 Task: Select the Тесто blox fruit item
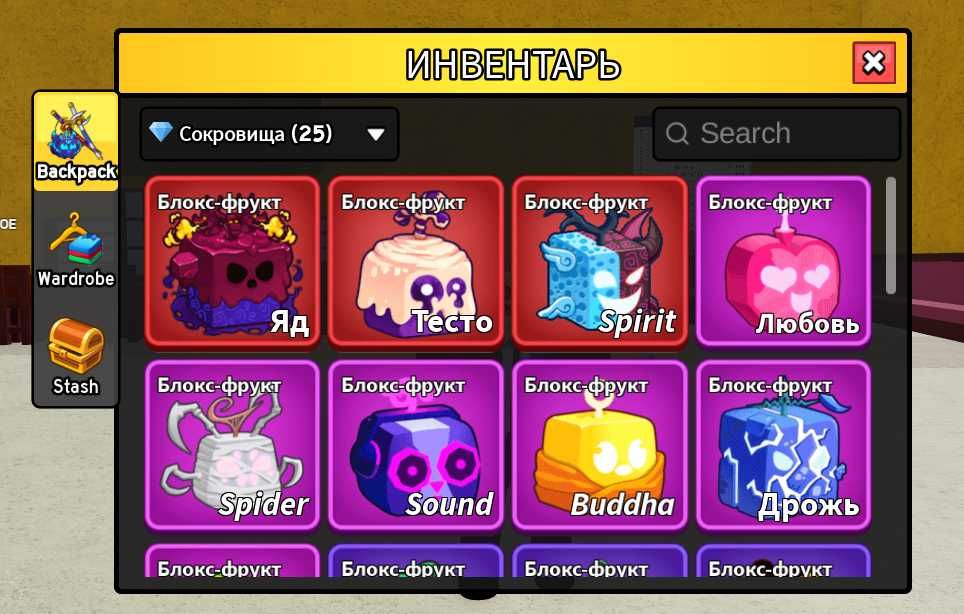pos(416,262)
